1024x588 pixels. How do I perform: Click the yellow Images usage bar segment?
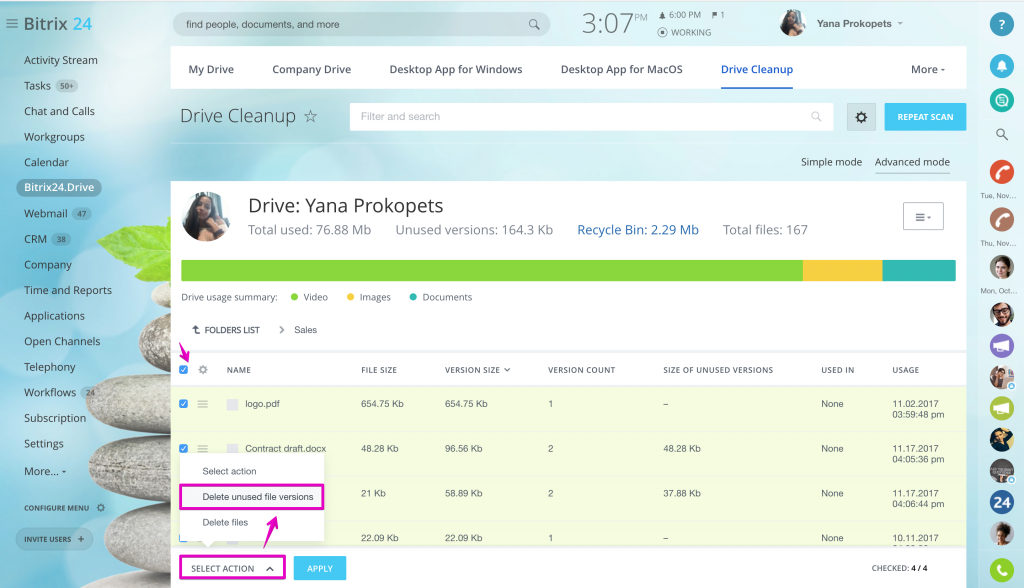coord(842,270)
